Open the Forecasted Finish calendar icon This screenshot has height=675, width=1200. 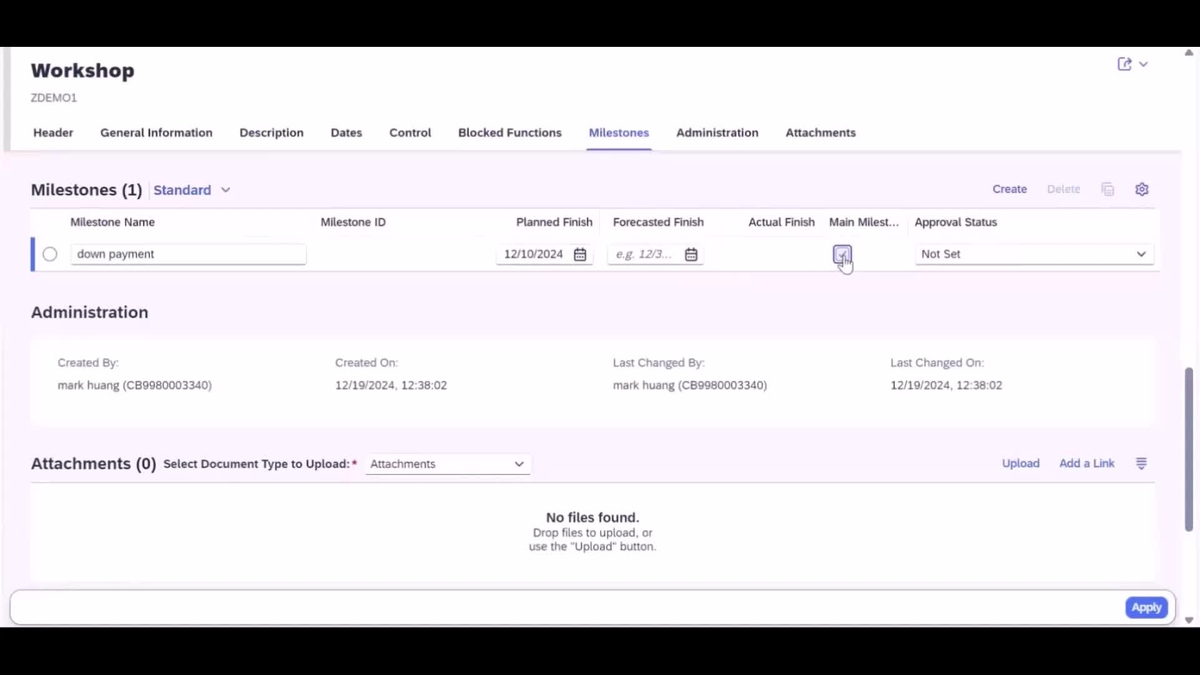point(690,254)
